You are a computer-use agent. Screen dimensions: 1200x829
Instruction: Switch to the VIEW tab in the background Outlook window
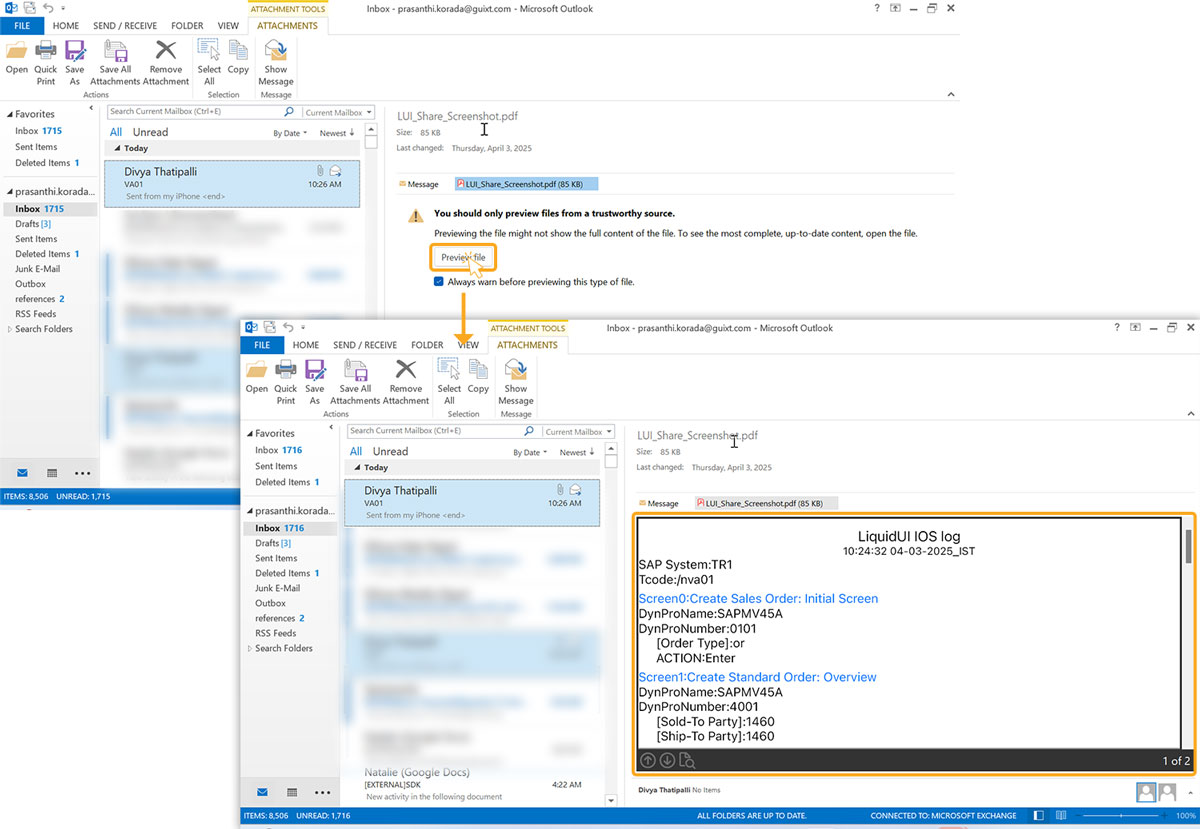point(228,26)
